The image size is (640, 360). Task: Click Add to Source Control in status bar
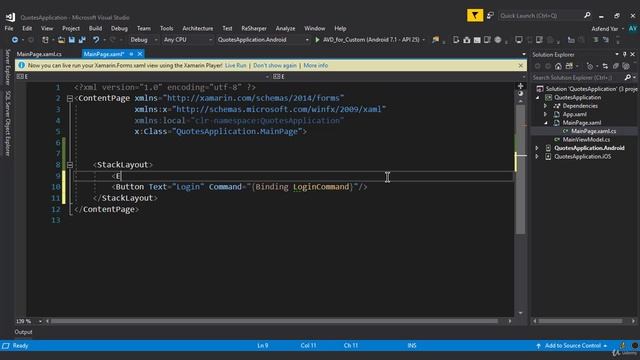(x=572, y=346)
